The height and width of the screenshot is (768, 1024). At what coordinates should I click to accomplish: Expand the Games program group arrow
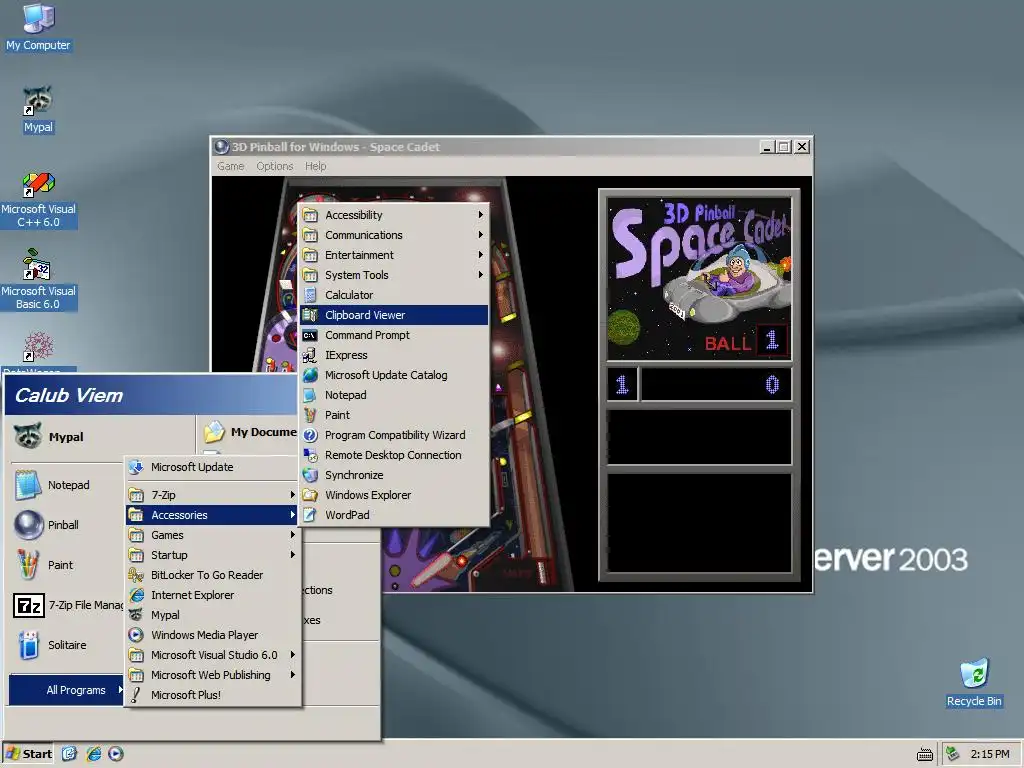coord(293,535)
